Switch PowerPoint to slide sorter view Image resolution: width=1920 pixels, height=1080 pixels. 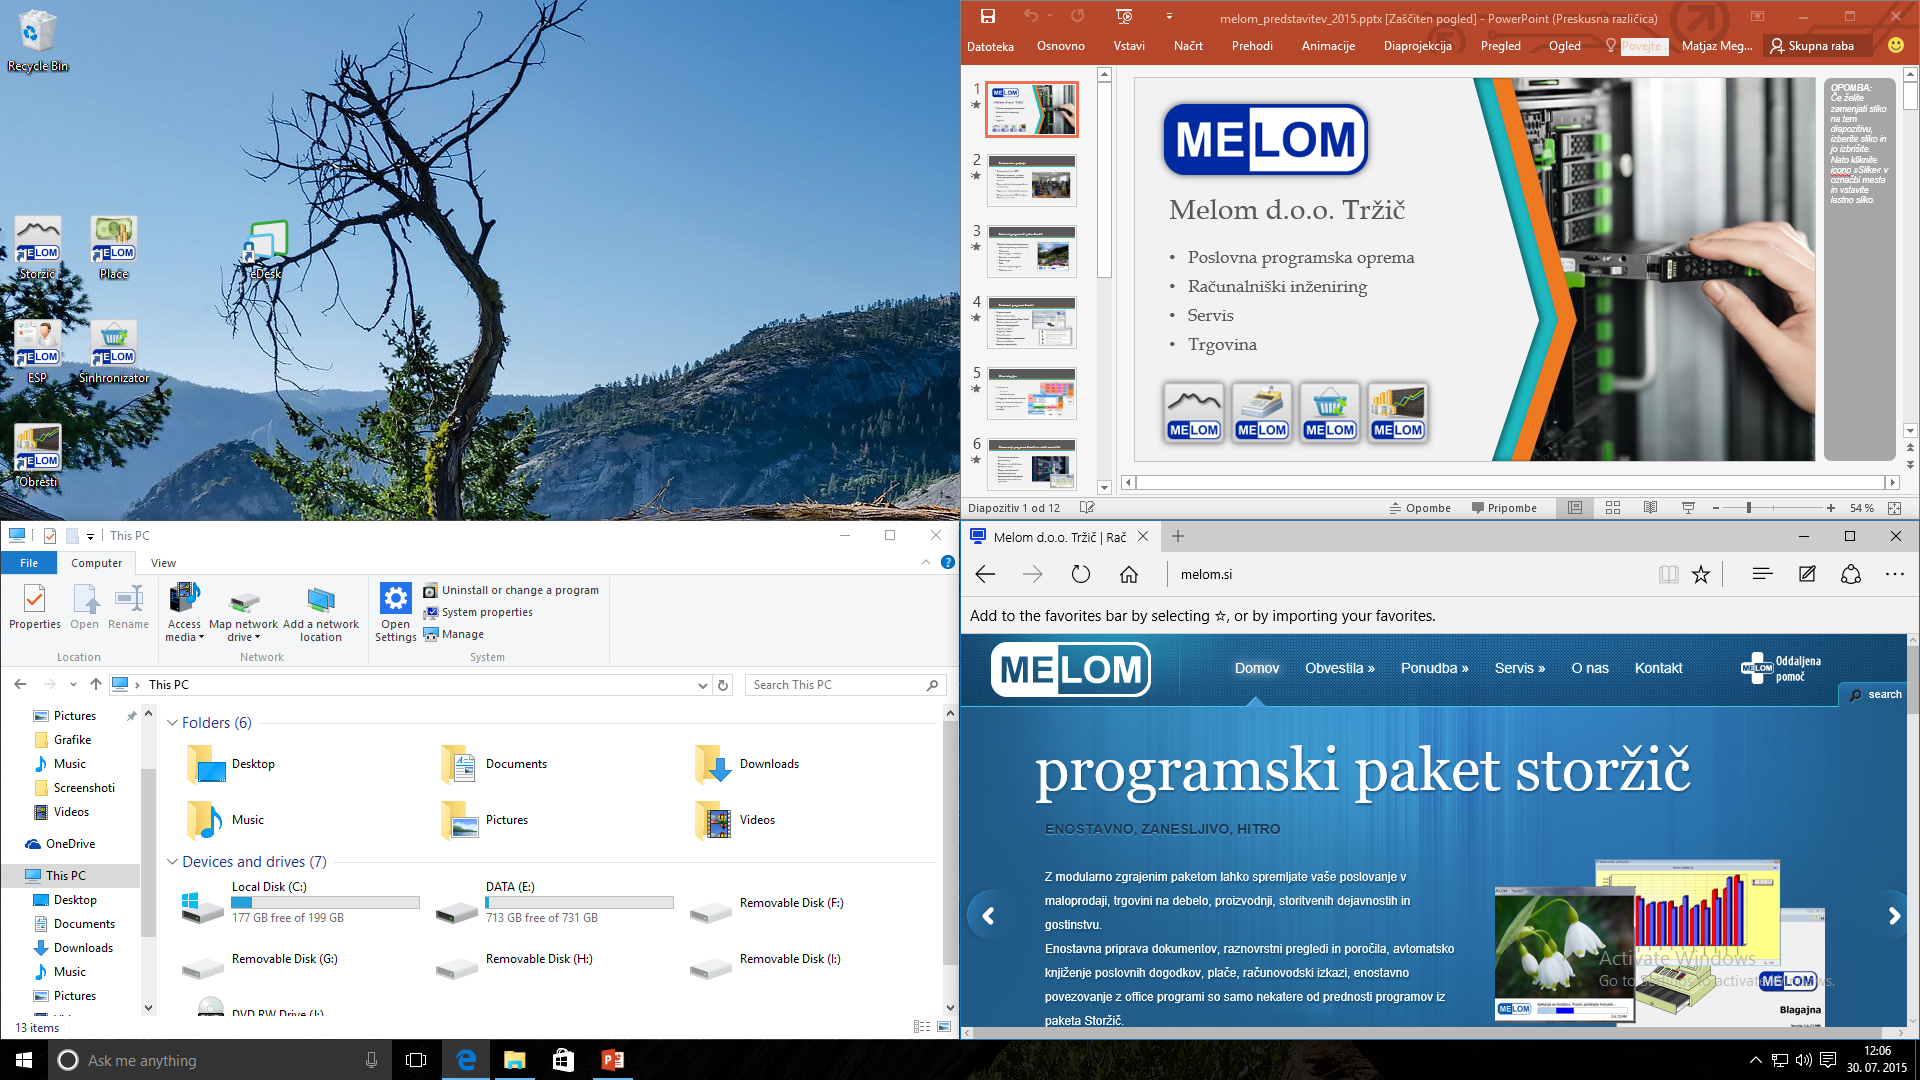tap(1613, 508)
